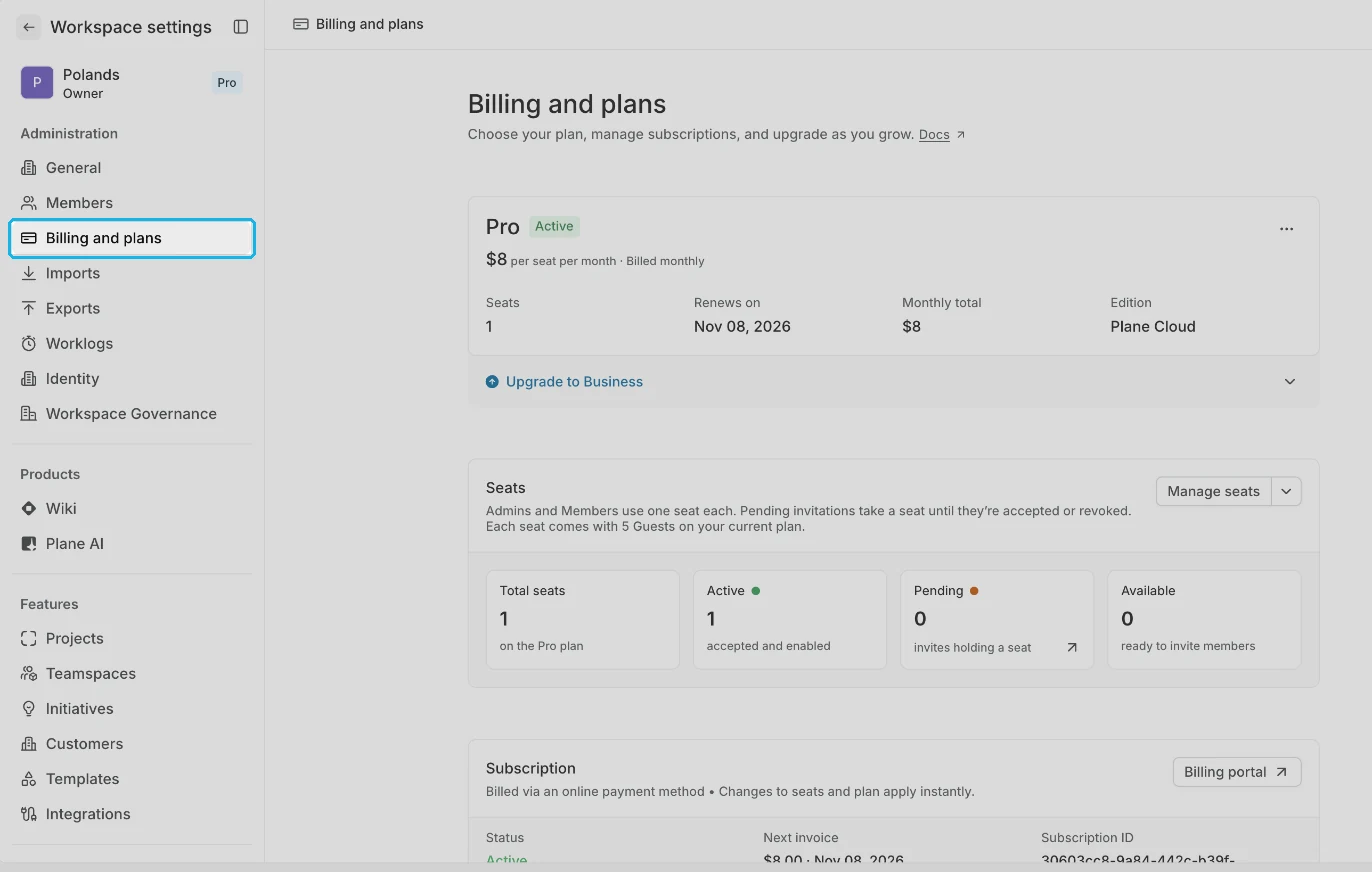Click the 'Plane Cloud' edition value
The image size is (1372, 872).
click(1153, 327)
